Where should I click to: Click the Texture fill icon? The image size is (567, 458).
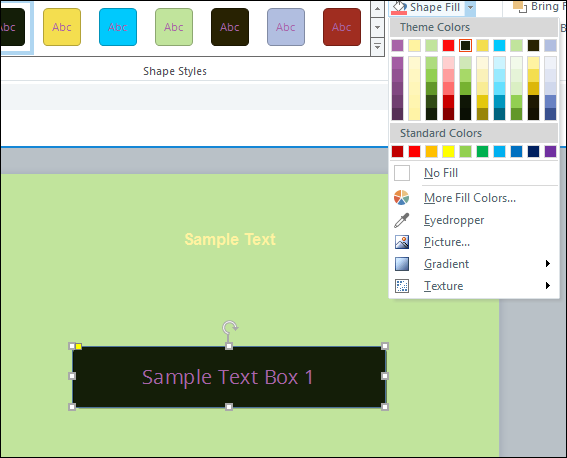coord(402,286)
